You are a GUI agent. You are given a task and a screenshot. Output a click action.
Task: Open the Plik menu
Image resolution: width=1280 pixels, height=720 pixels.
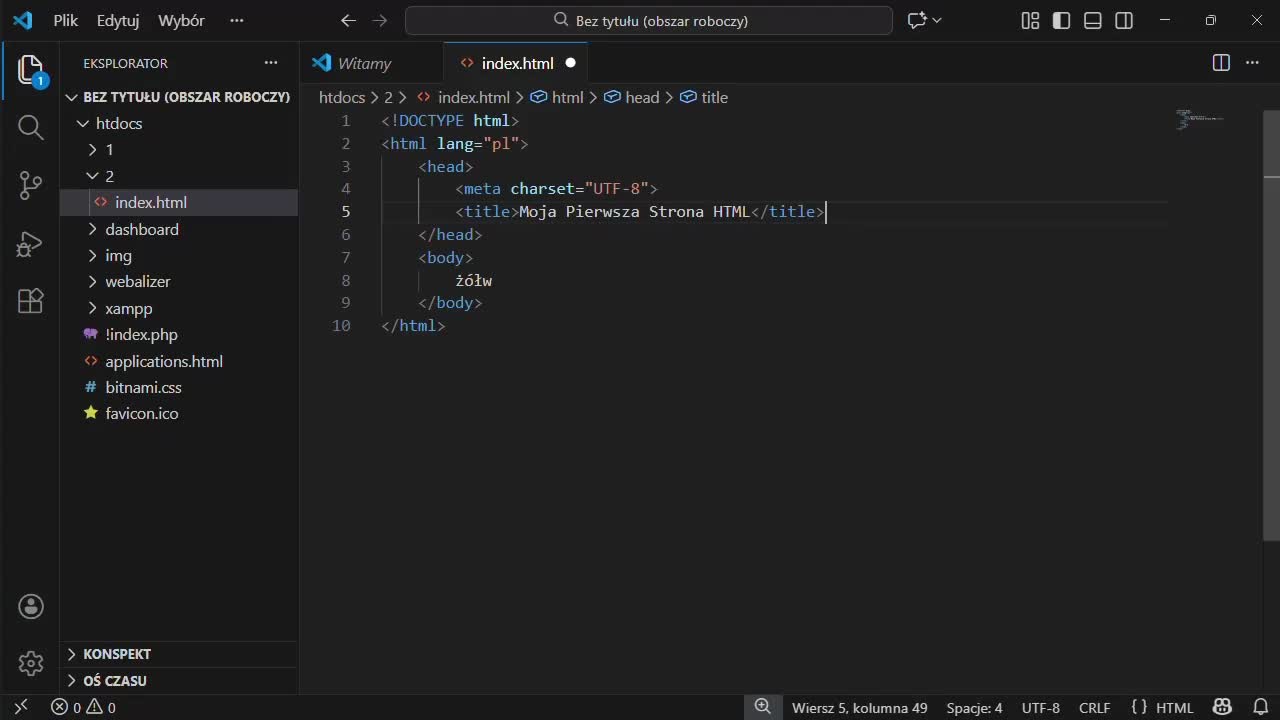pos(65,20)
